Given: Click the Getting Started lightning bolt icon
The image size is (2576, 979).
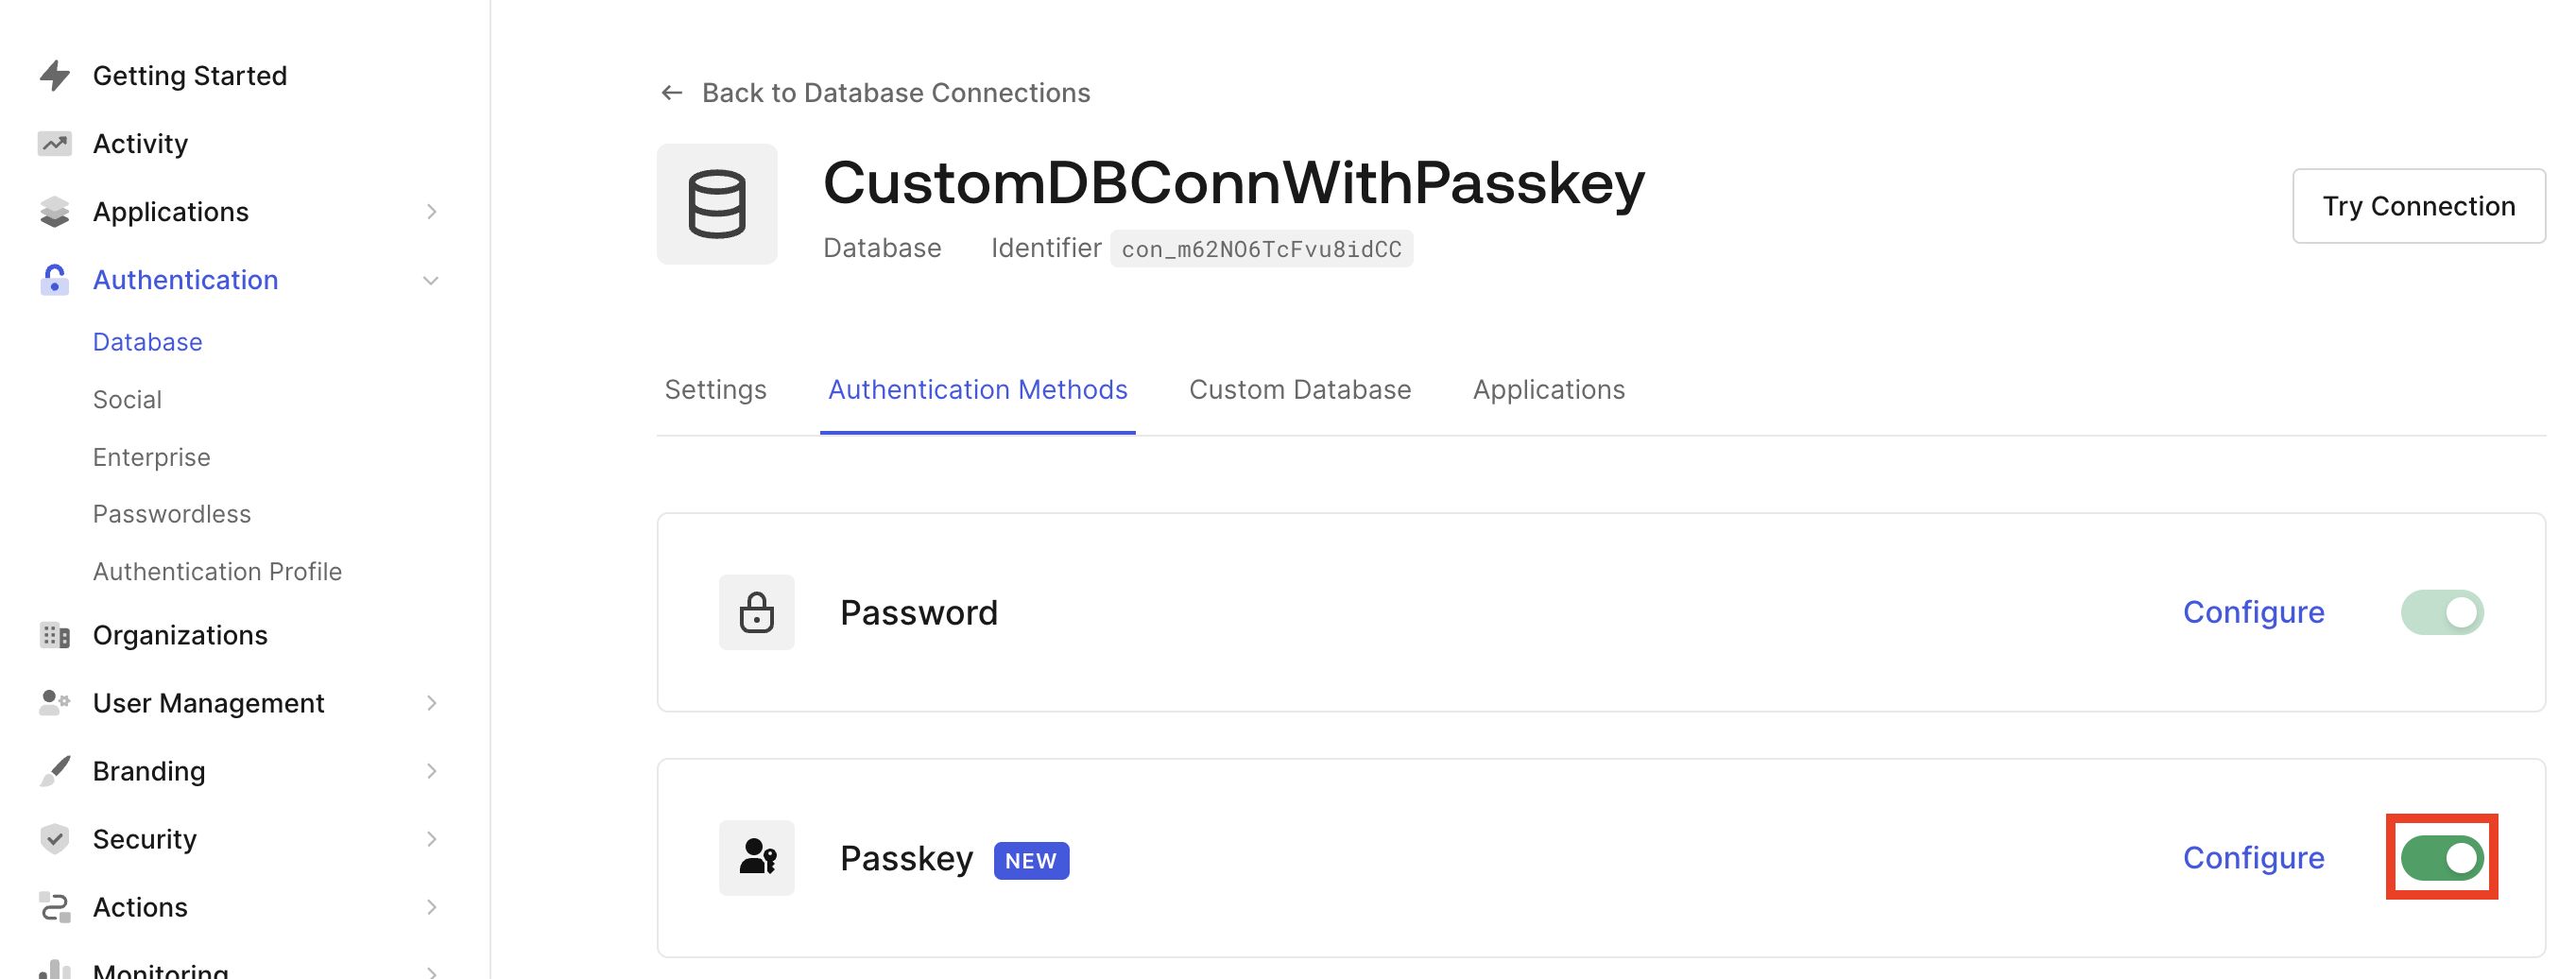Looking at the screenshot, I should 55,76.
